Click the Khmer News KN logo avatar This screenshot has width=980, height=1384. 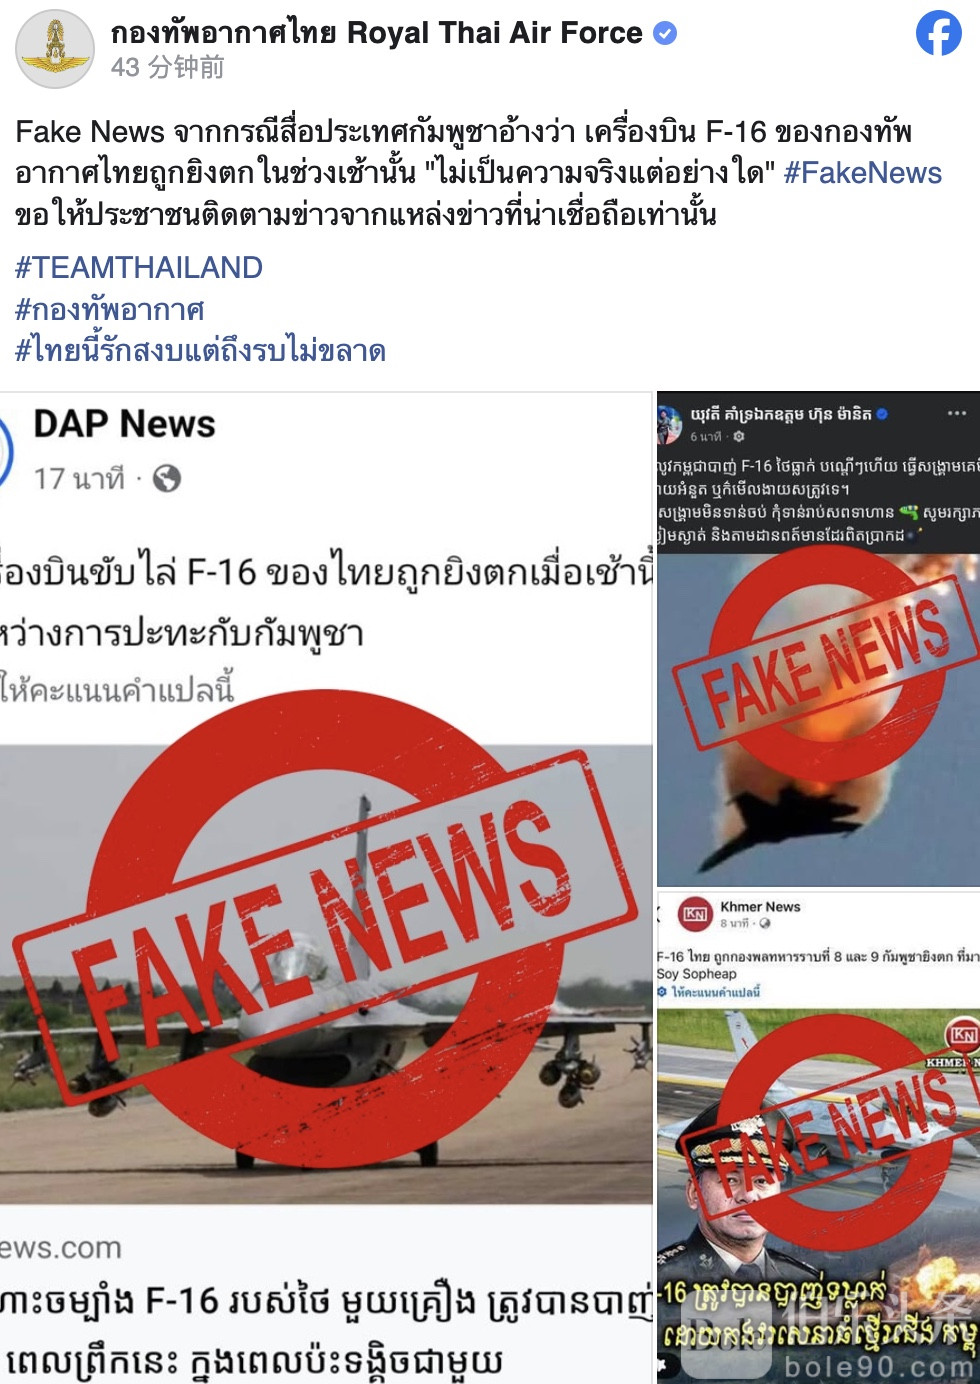coord(695,914)
